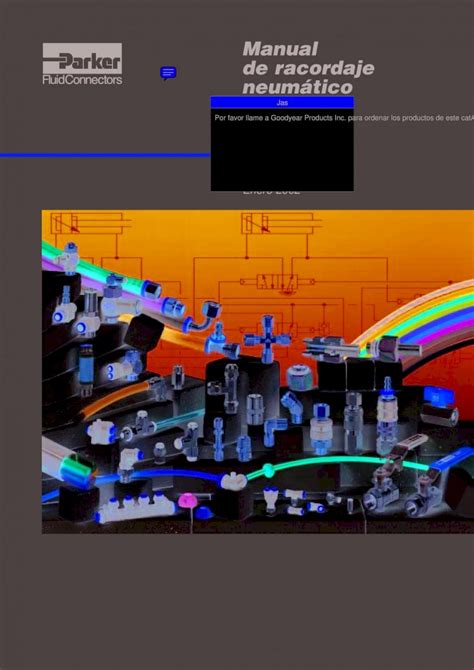Click the note text mentioning Goodyear Products Inc.
This screenshot has width=474, height=670.
342,118
